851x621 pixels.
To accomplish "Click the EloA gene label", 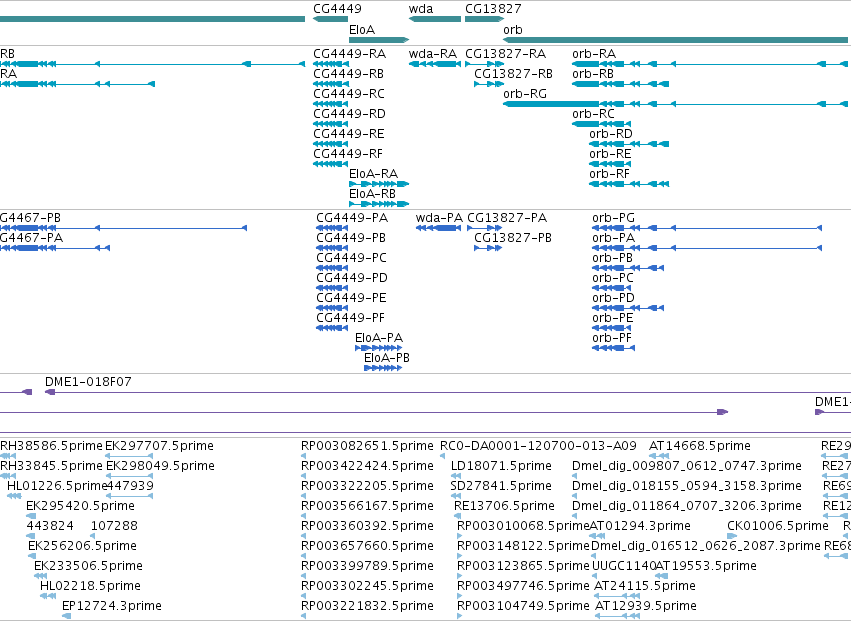I will point(361,30).
